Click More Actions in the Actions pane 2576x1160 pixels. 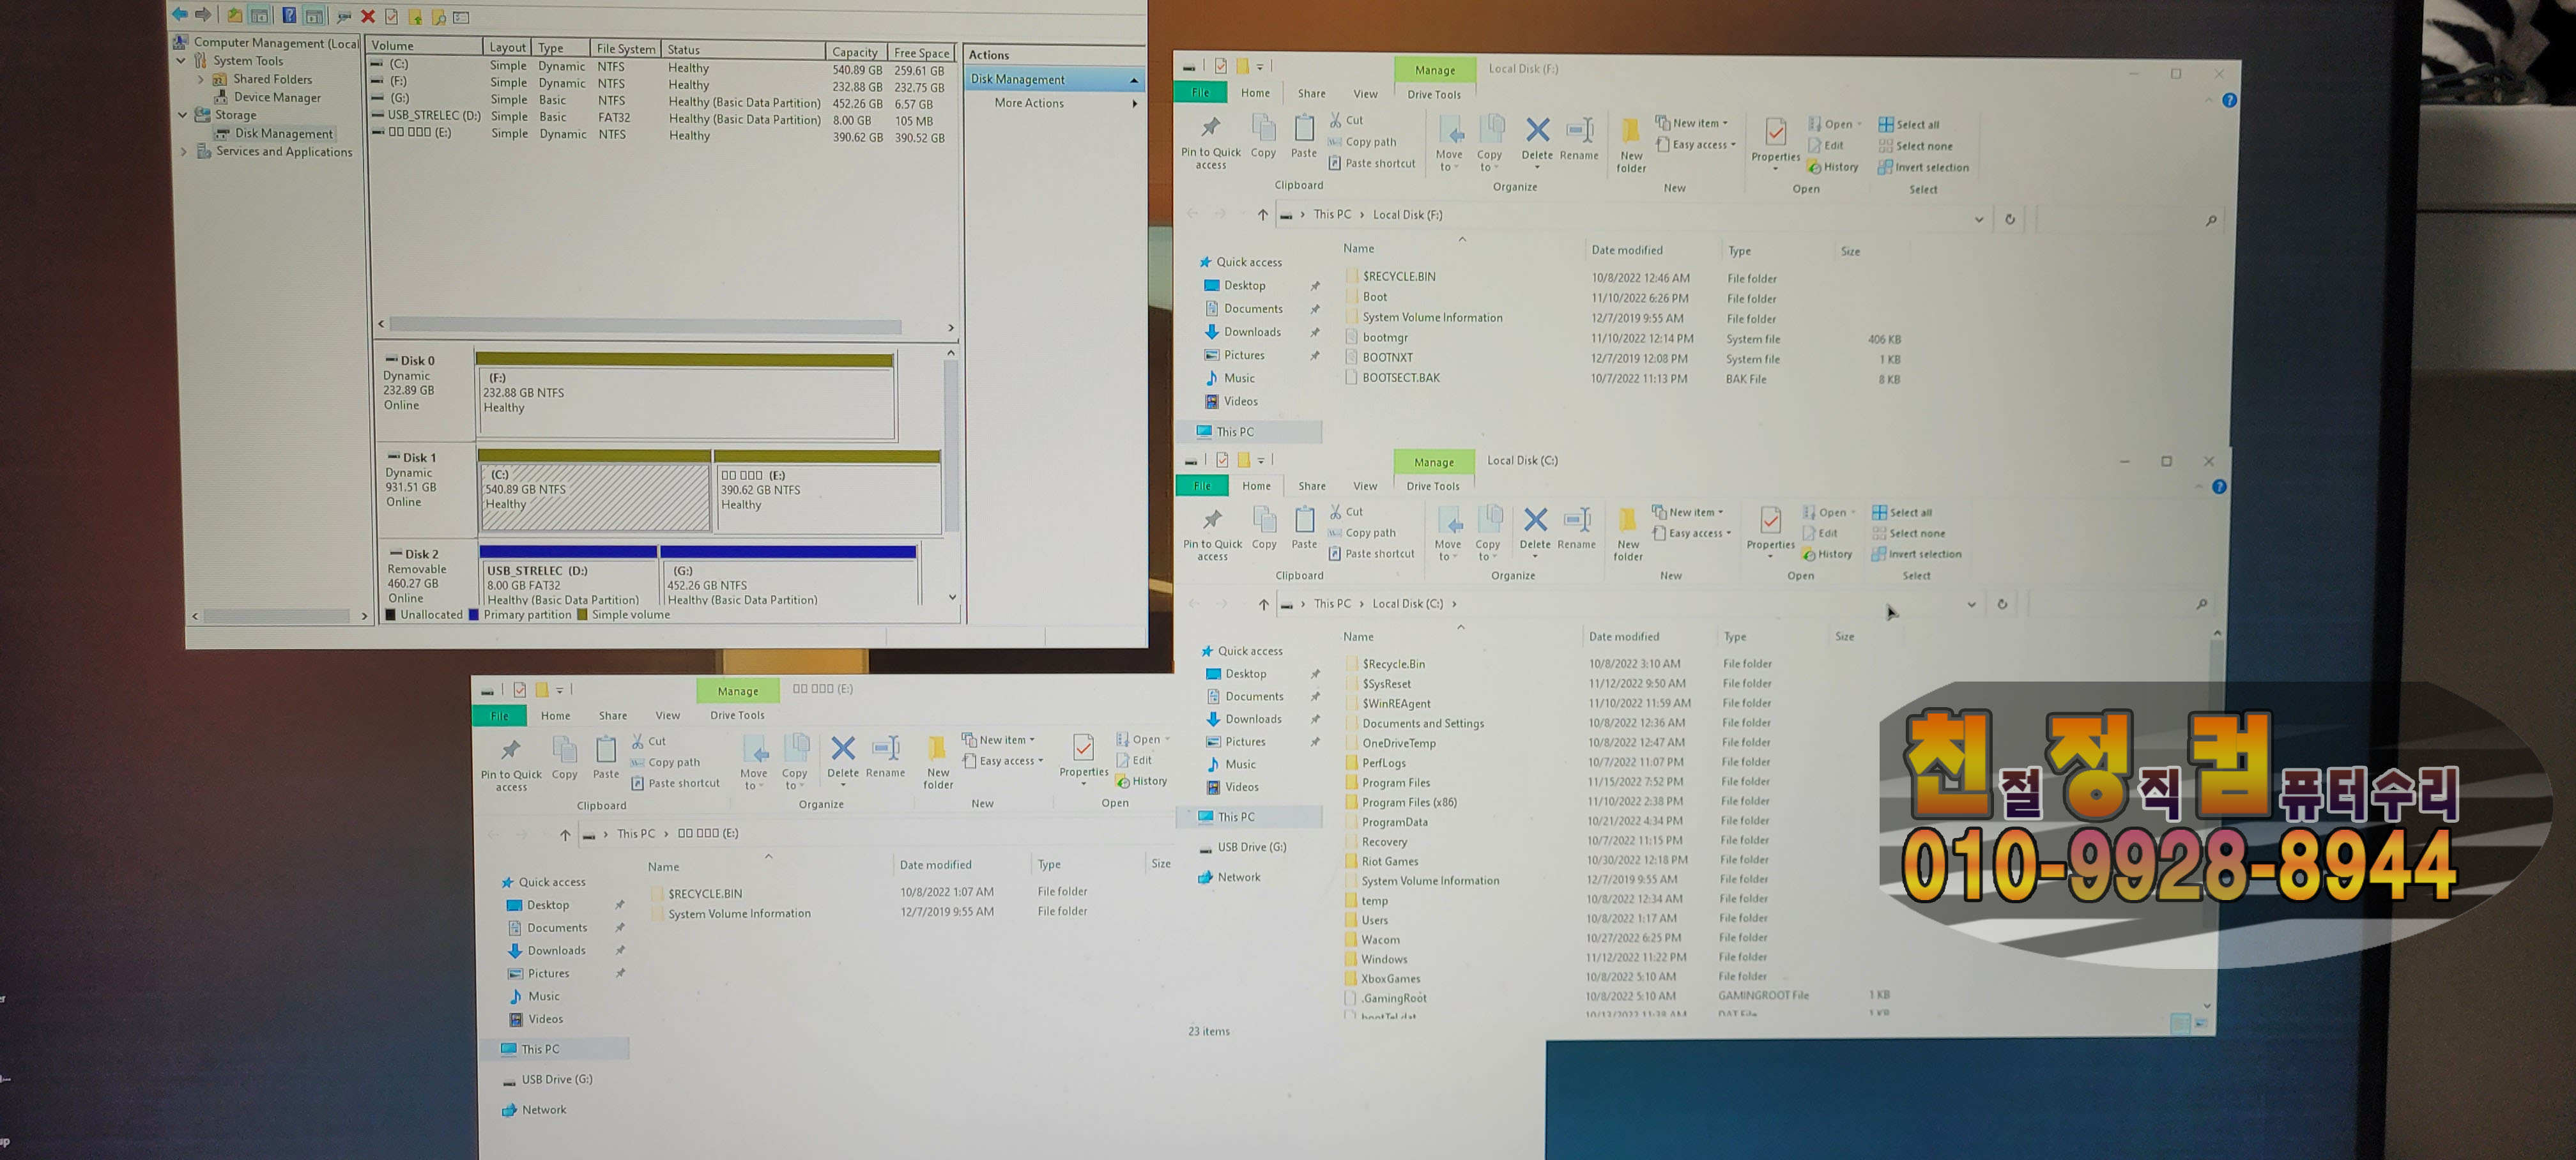(1029, 103)
